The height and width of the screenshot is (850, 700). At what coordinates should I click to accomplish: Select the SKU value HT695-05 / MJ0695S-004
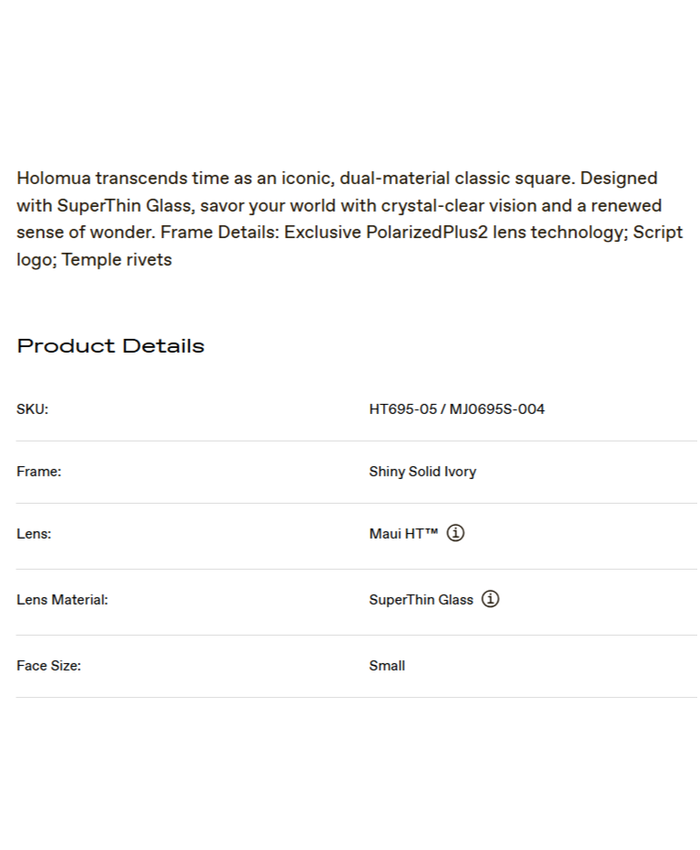[457, 409]
